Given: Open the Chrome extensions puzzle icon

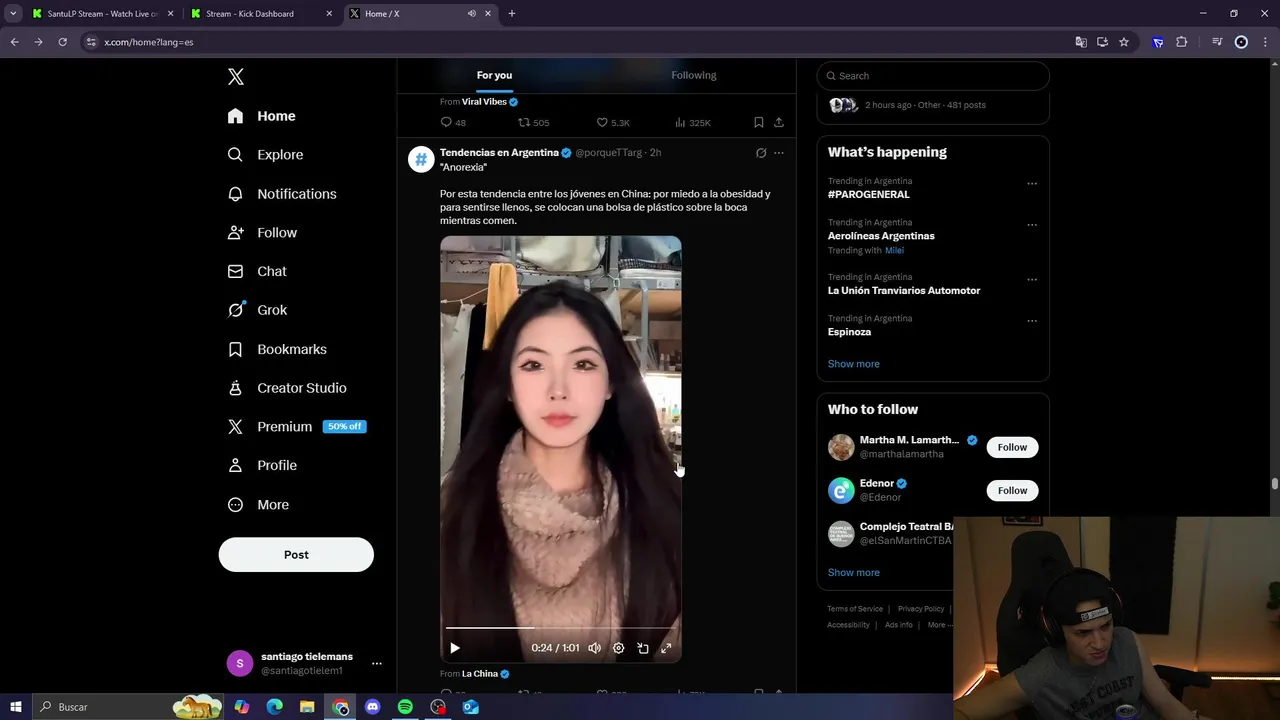Looking at the screenshot, I should (x=1182, y=42).
